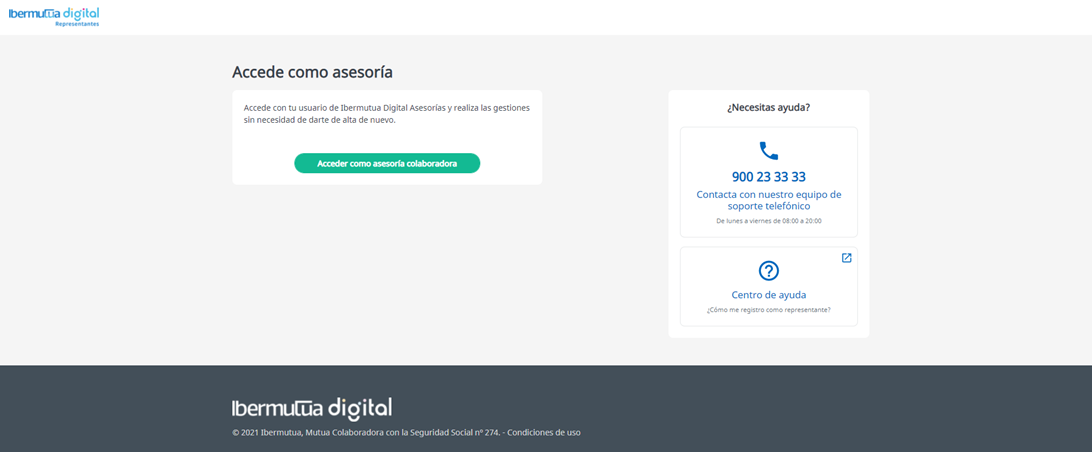Image resolution: width=1092 pixels, height=452 pixels.
Task: Click the '¿Necesitas ayuda?' heading
Action: click(768, 107)
